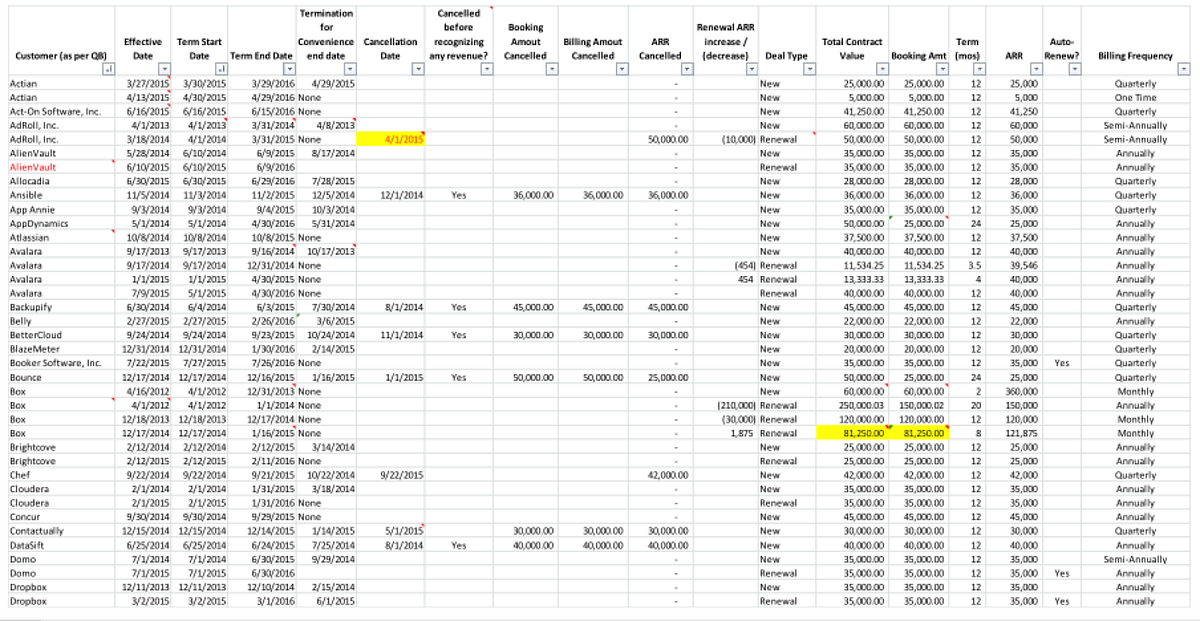Select the 360,000 ARR cell

coord(1016,392)
